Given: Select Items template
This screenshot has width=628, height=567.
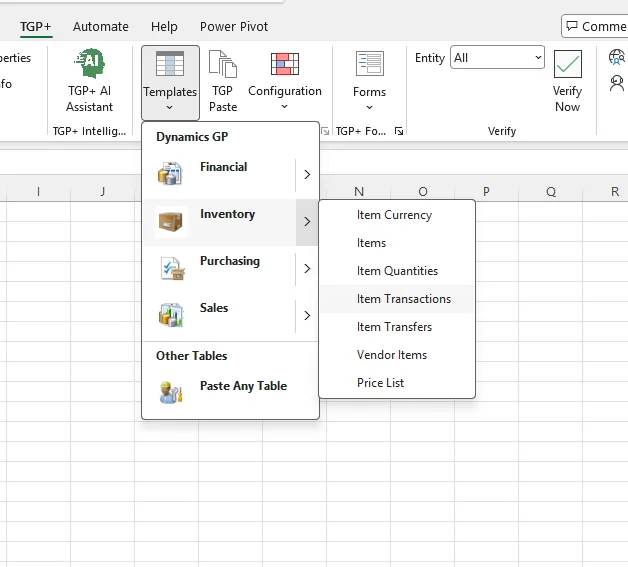Looking at the screenshot, I should click(x=397, y=243).
